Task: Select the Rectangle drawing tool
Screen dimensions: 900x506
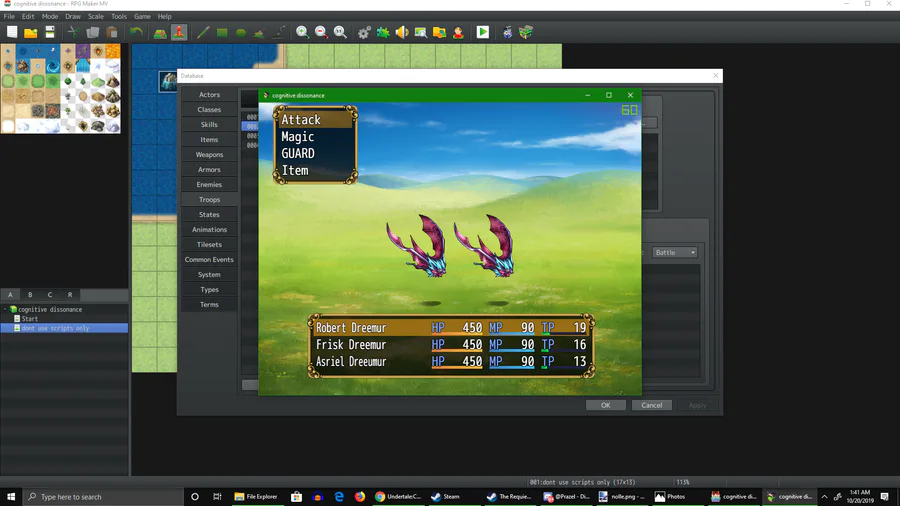Action: pos(222,32)
